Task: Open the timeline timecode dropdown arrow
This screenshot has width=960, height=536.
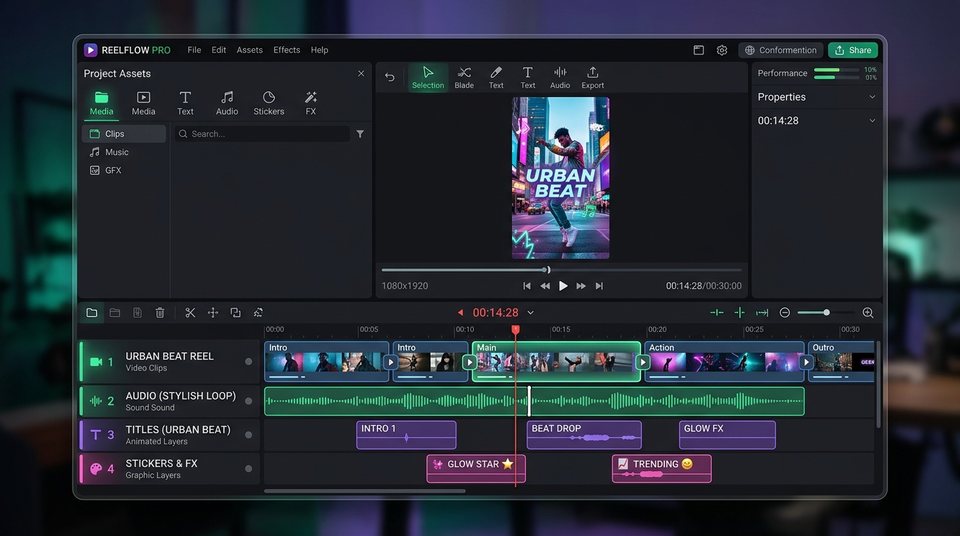Action: coord(530,312)
